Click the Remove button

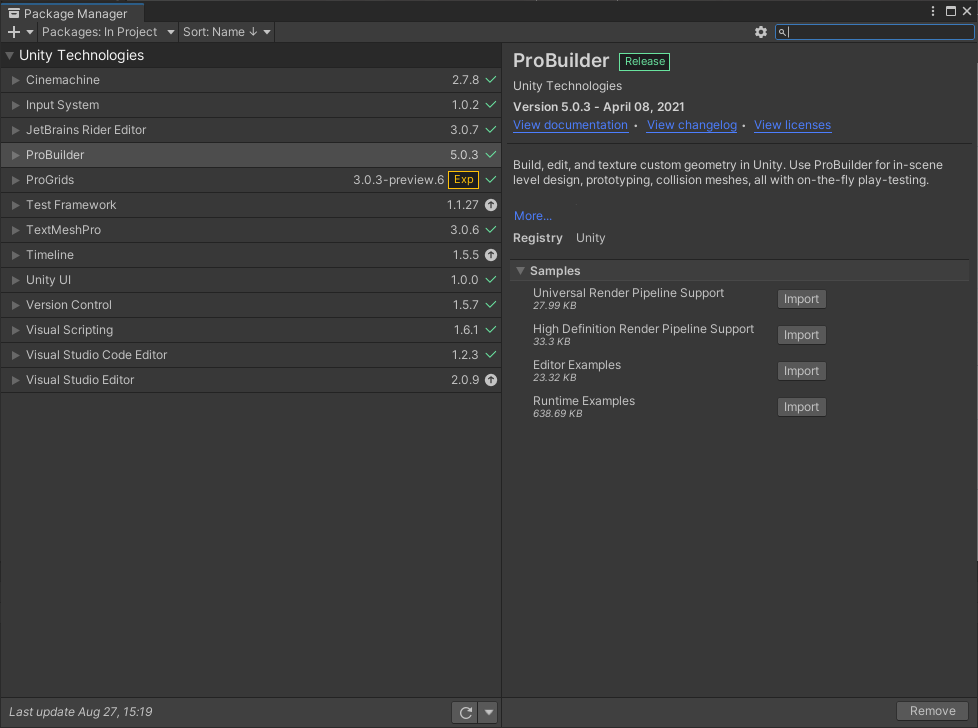(x=932, y=711)
